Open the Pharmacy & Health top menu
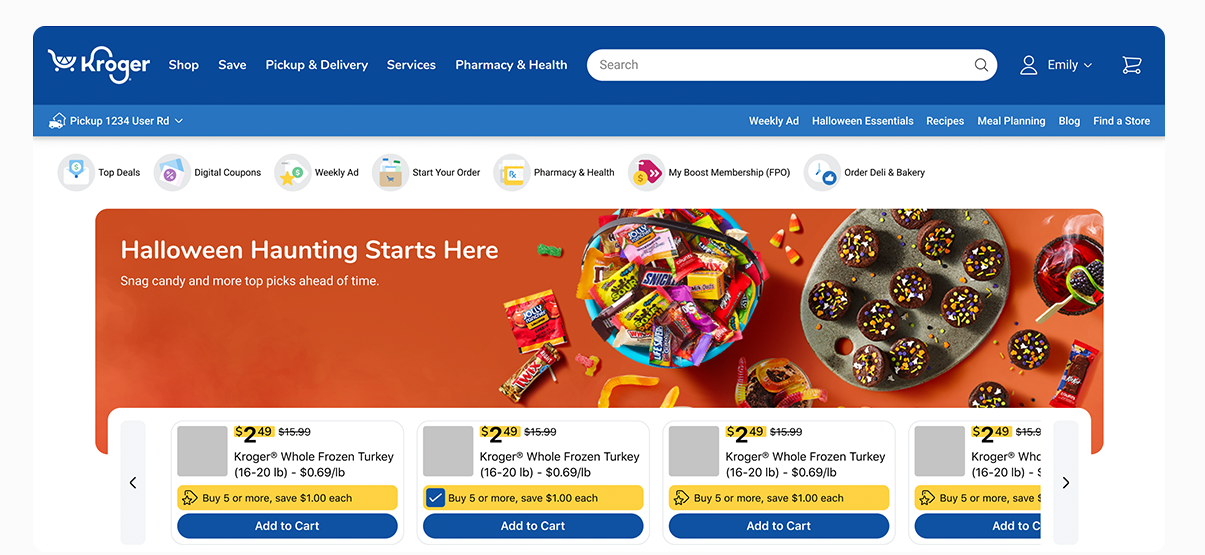 tap(511, 65)
